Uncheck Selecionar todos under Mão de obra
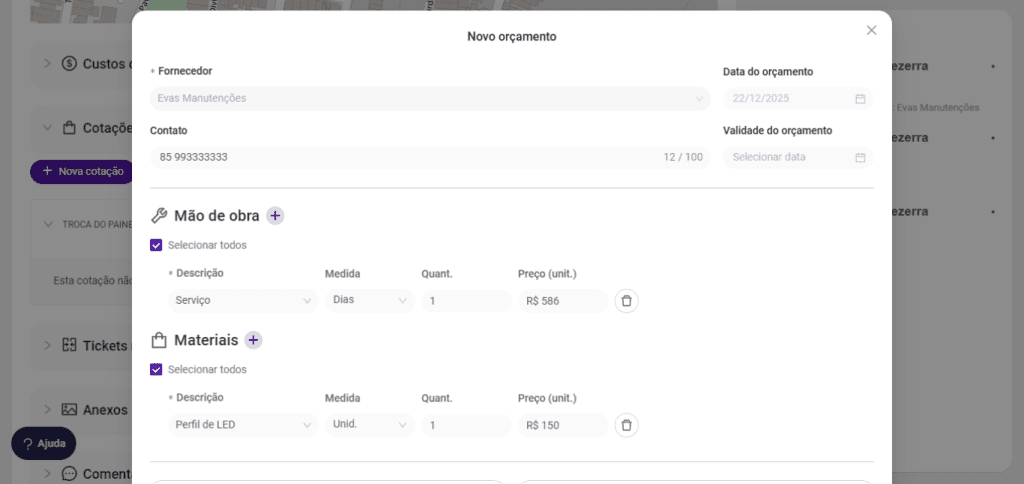1024x484 pixels. (156, 245)
